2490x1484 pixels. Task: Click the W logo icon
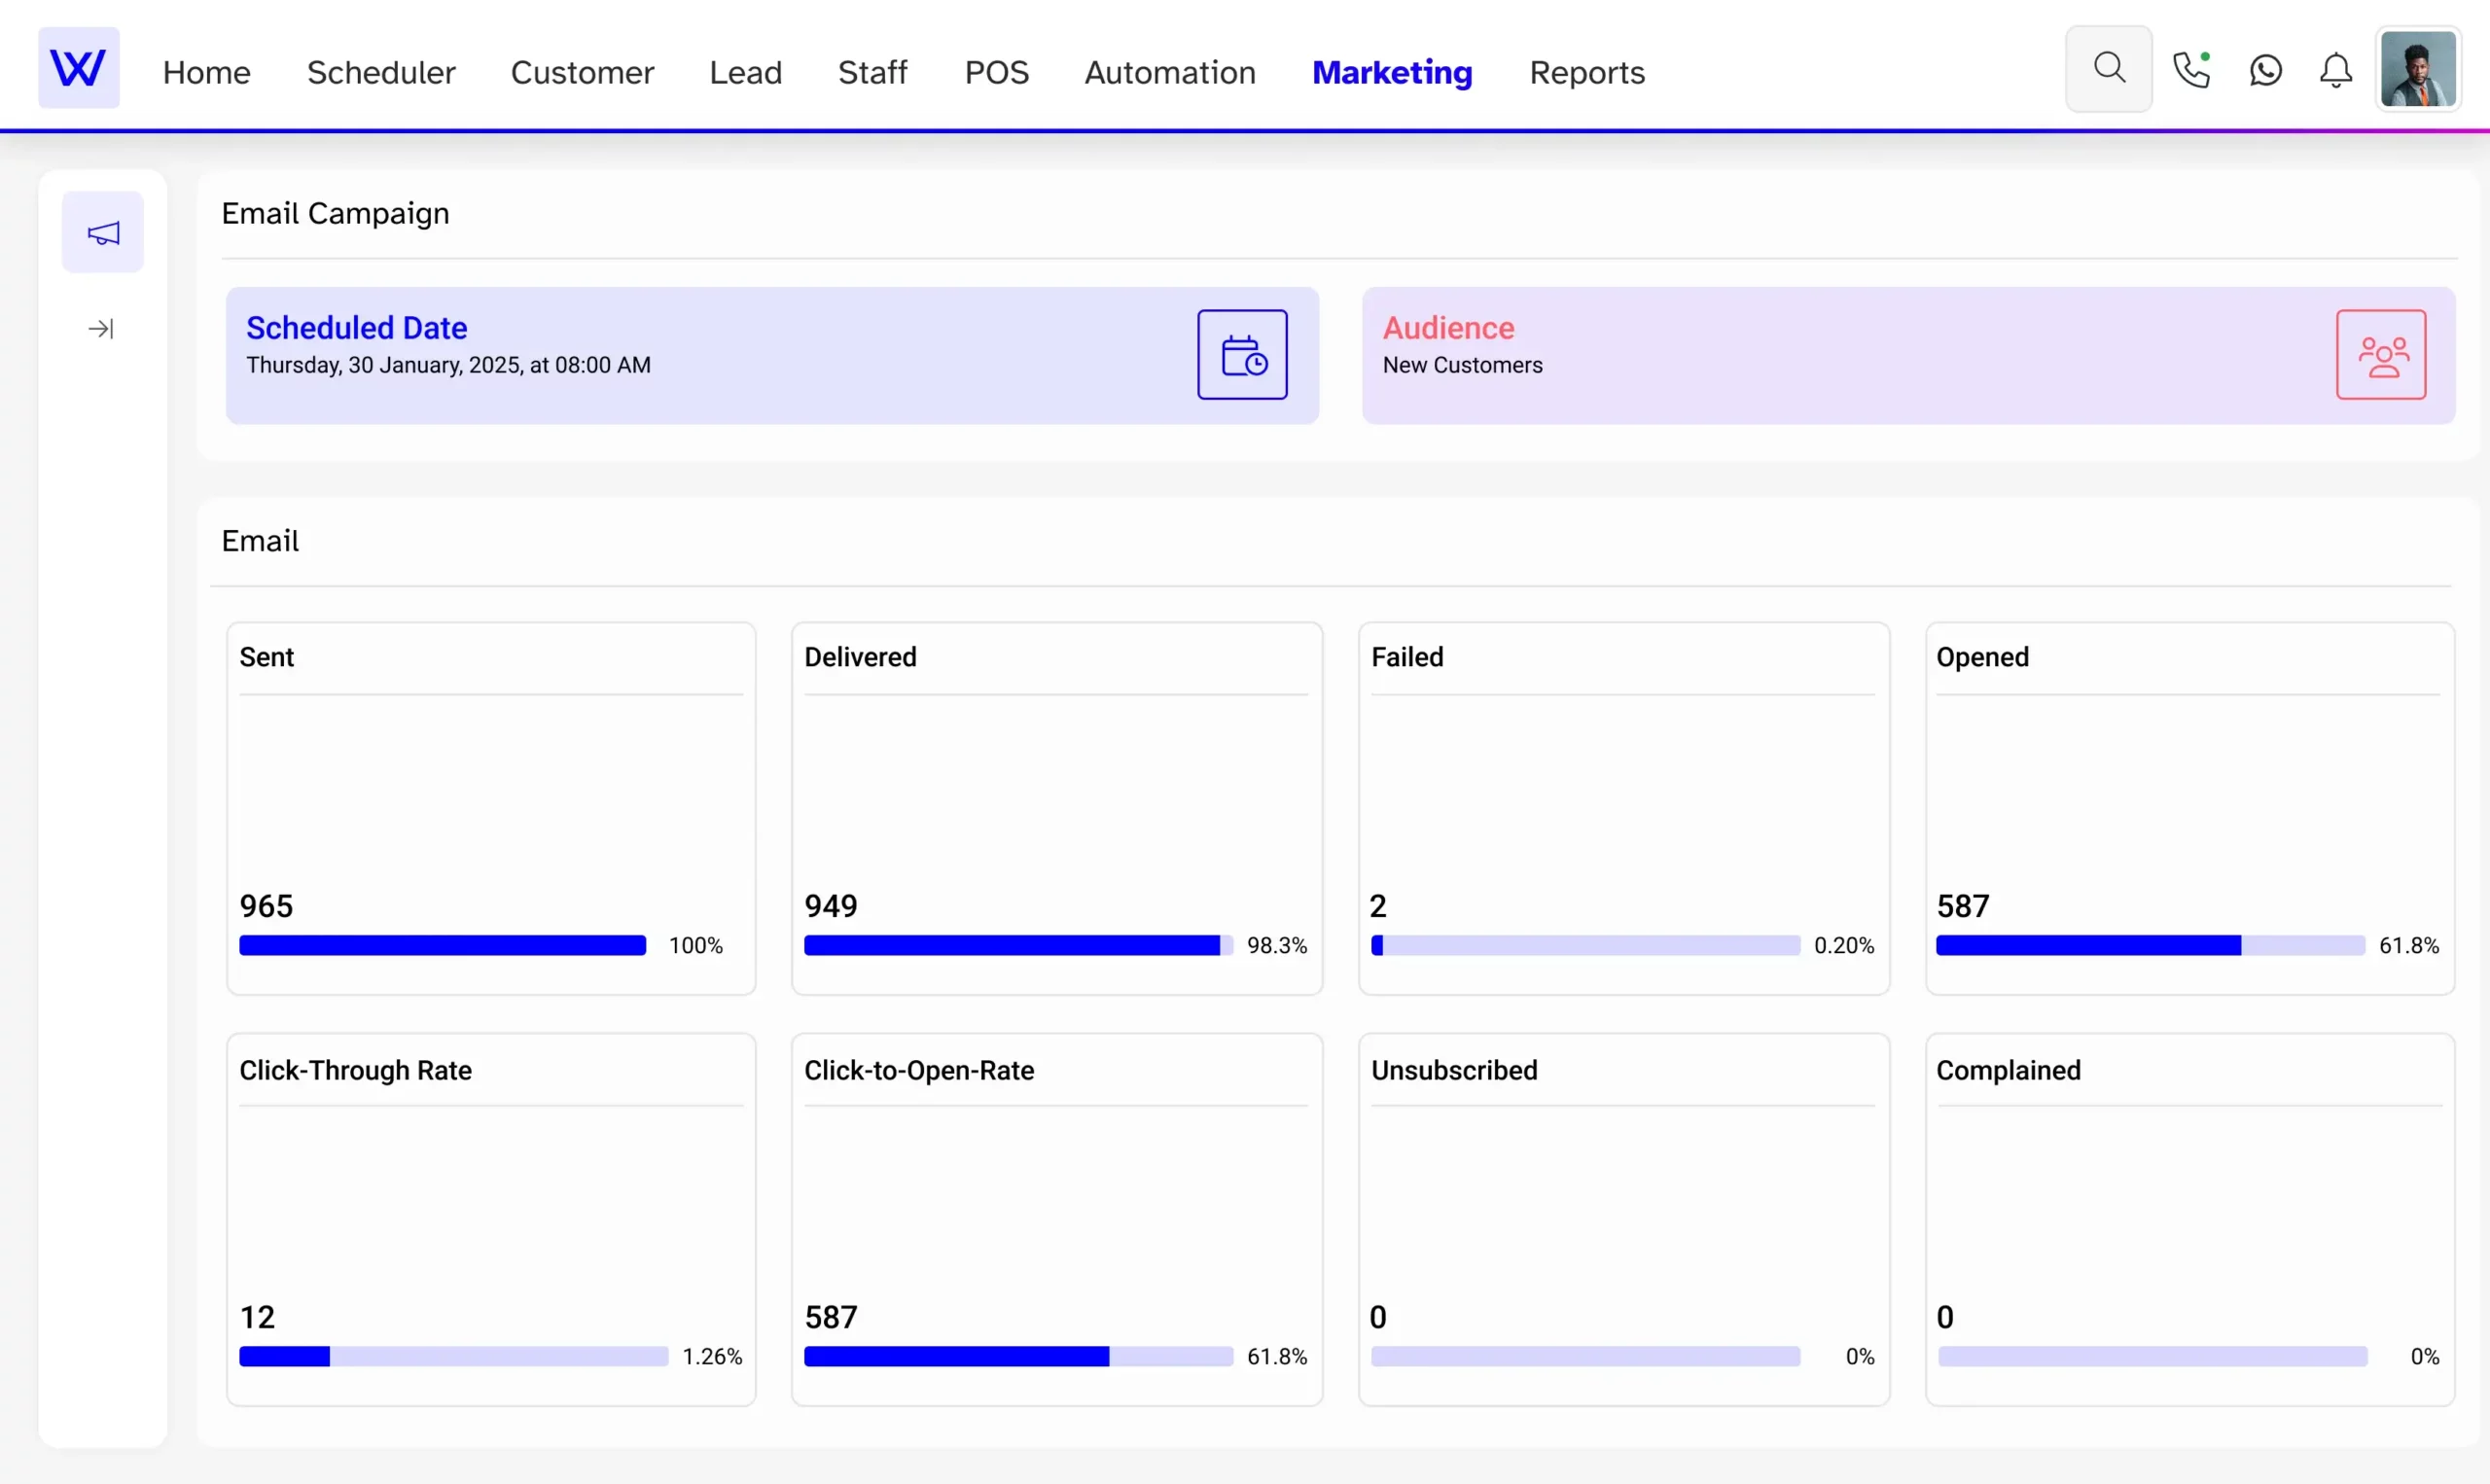(x=78, y=68)
